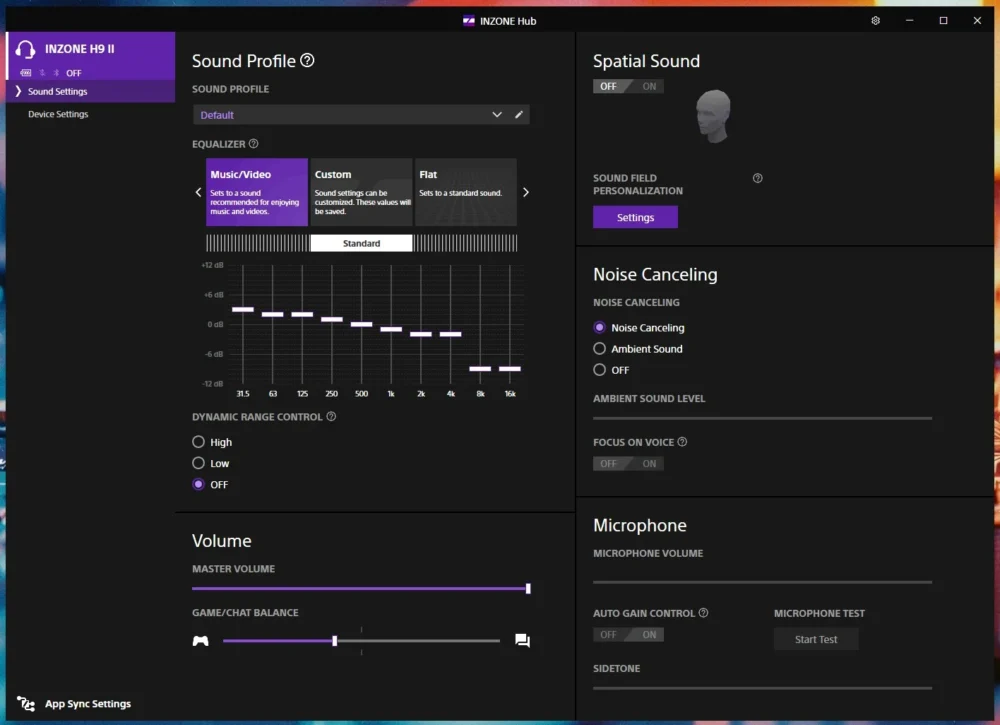Click the Sound Profile help icon
This screenshot has height=725, width=1000.
coord(307,61)
